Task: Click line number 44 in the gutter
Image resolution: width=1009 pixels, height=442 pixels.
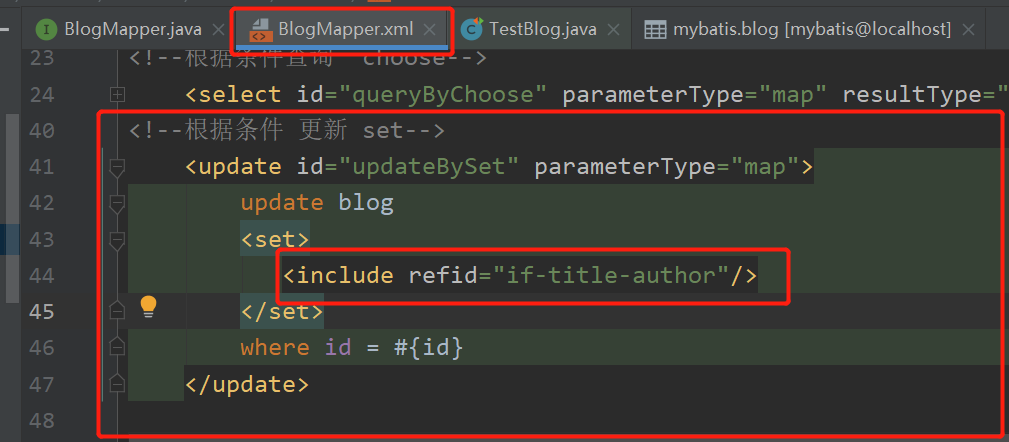Action: click(x=42, y=275)
